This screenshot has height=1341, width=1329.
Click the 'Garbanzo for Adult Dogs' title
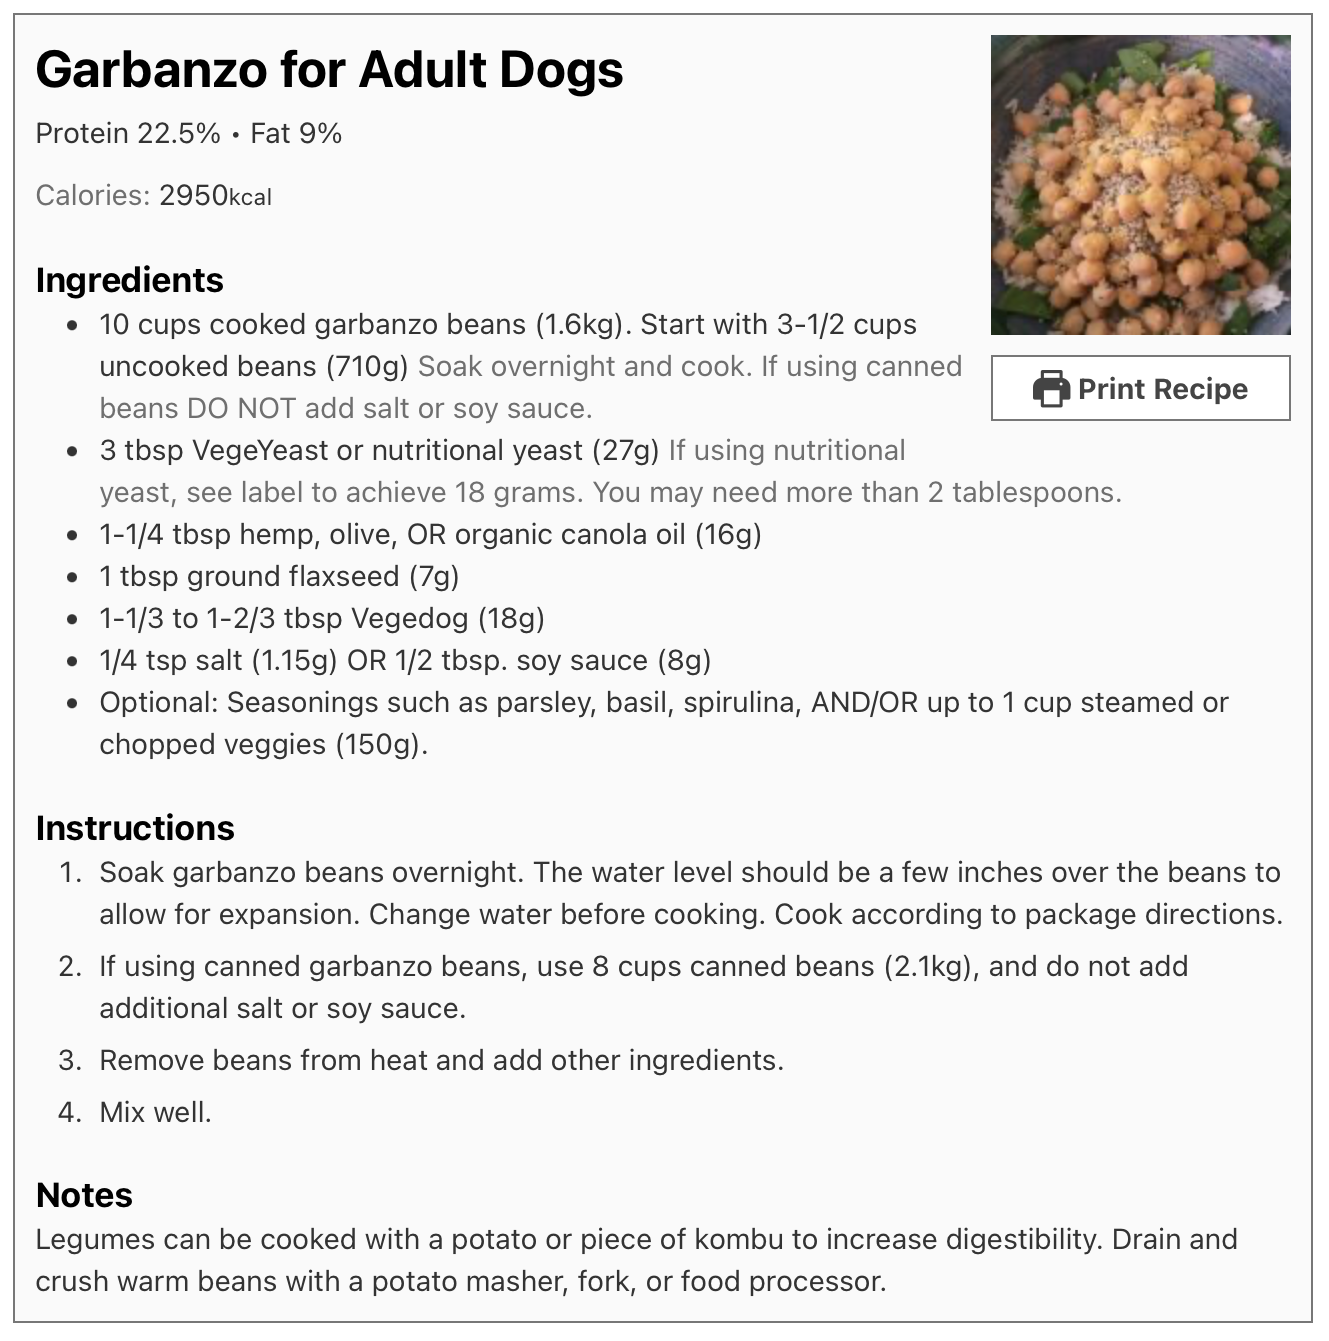coord(329,70)
